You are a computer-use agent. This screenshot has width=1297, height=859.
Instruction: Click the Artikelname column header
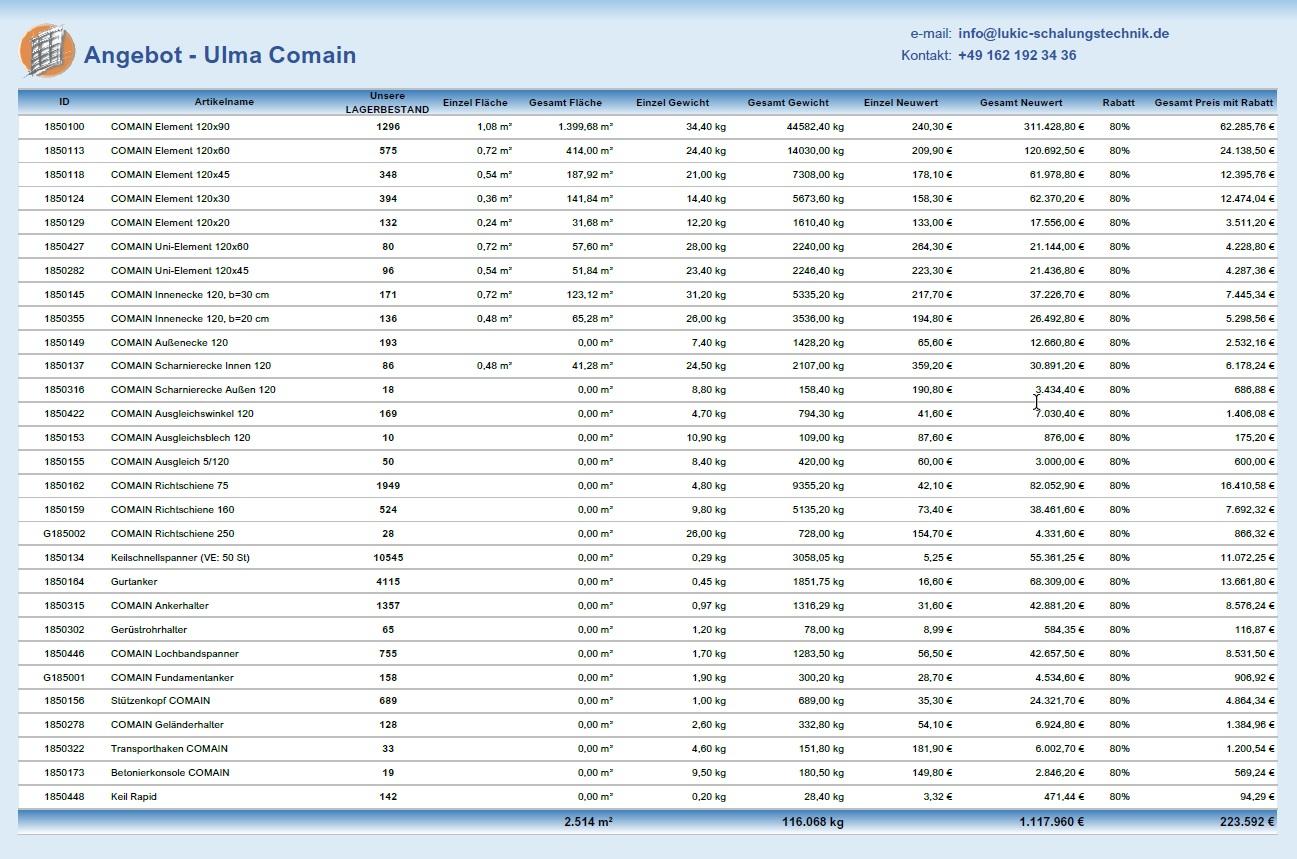224,102
